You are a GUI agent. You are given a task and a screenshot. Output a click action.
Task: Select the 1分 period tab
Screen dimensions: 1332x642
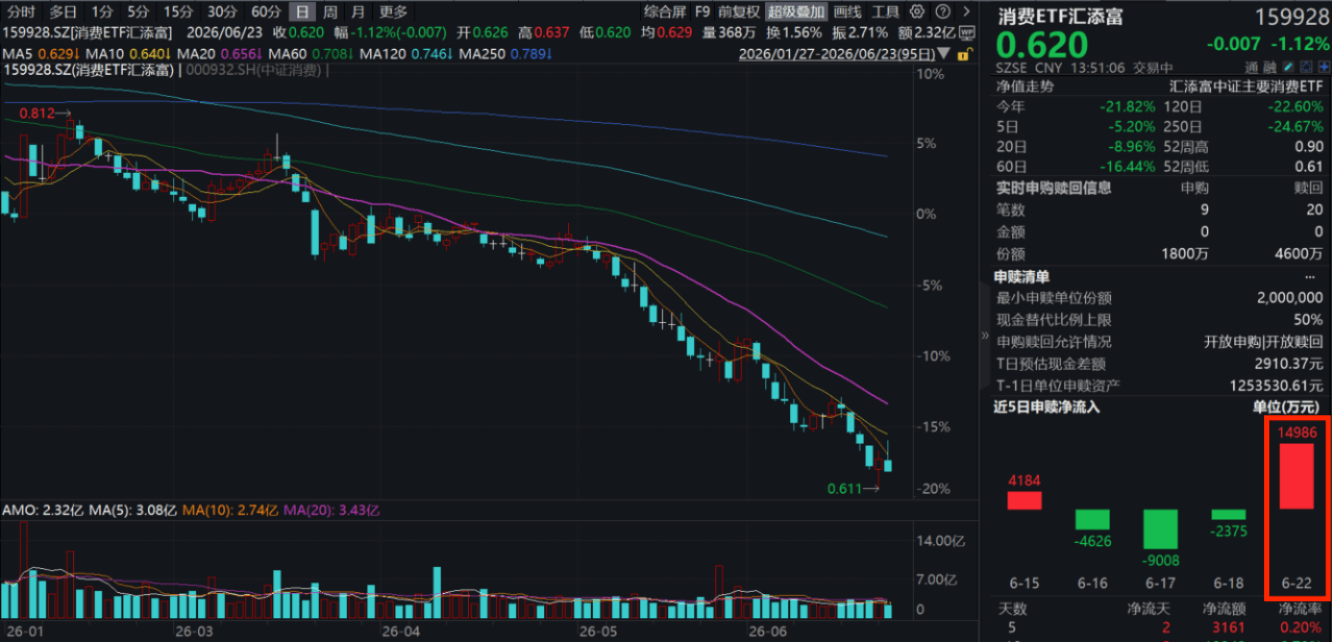[x=101, y=12]
